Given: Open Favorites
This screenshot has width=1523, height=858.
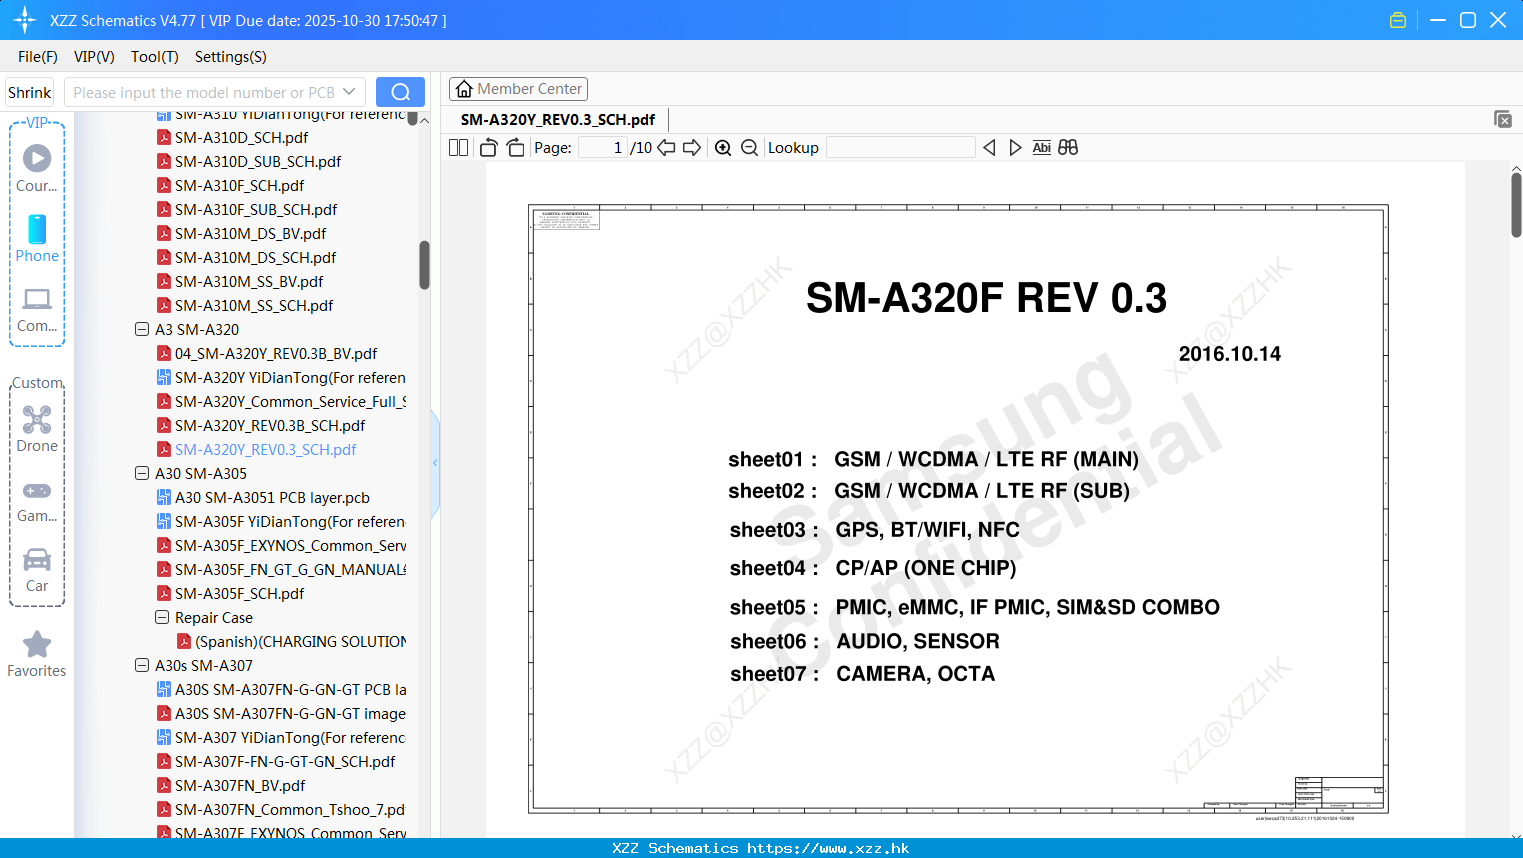Looking at the screenshot, I should tap(37, 655).
